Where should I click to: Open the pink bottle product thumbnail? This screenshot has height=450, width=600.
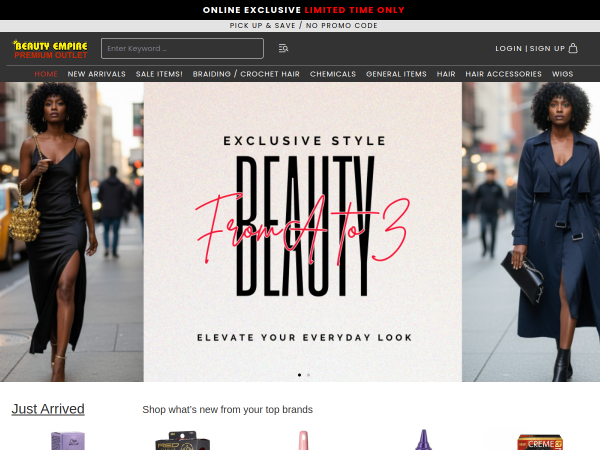[x=303, y=440]
